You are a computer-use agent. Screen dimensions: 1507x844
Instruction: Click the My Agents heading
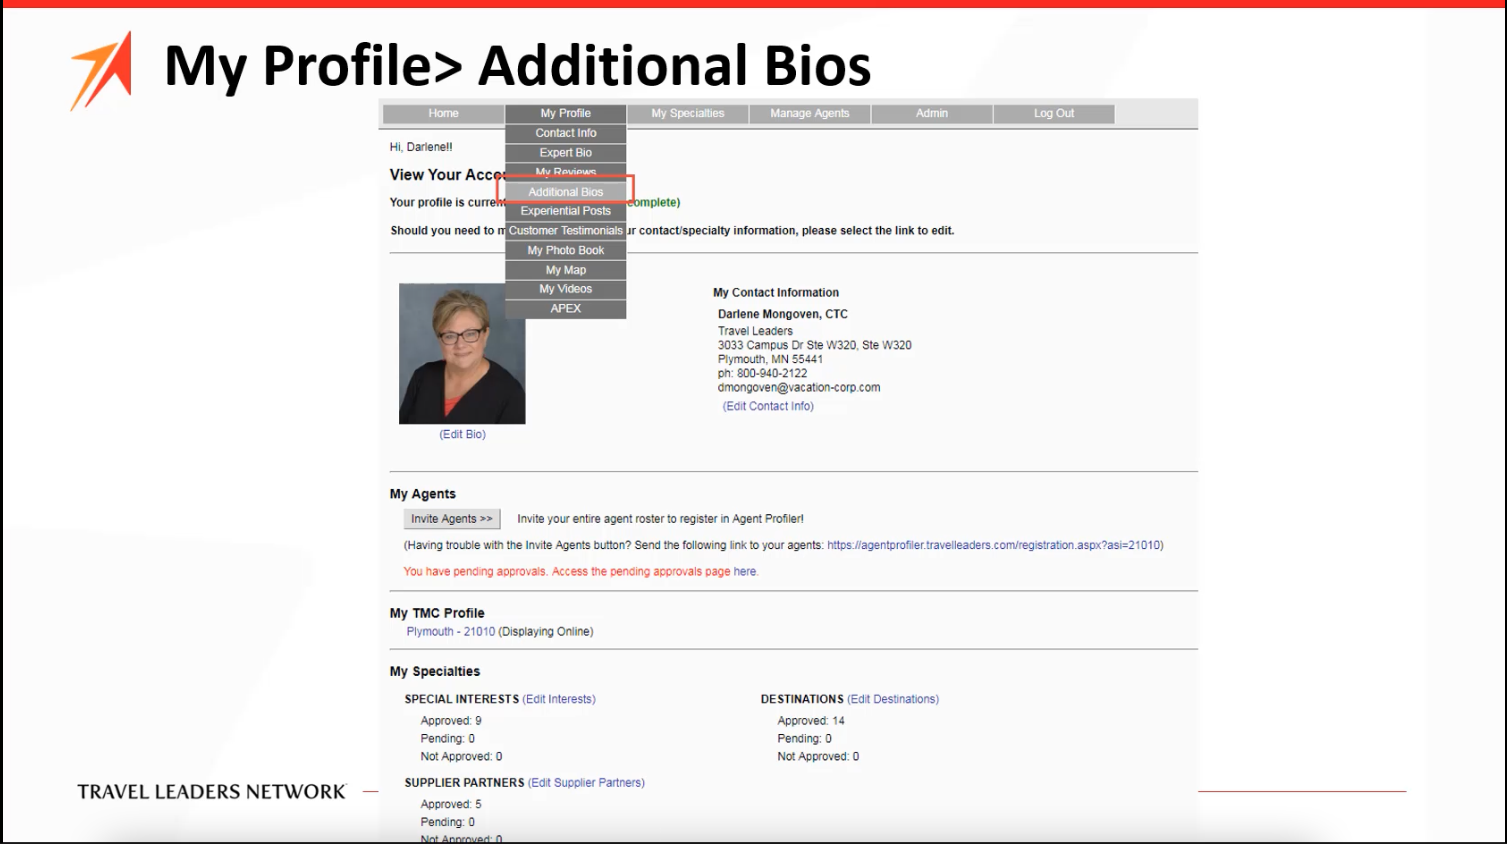(x=422, y=494)
